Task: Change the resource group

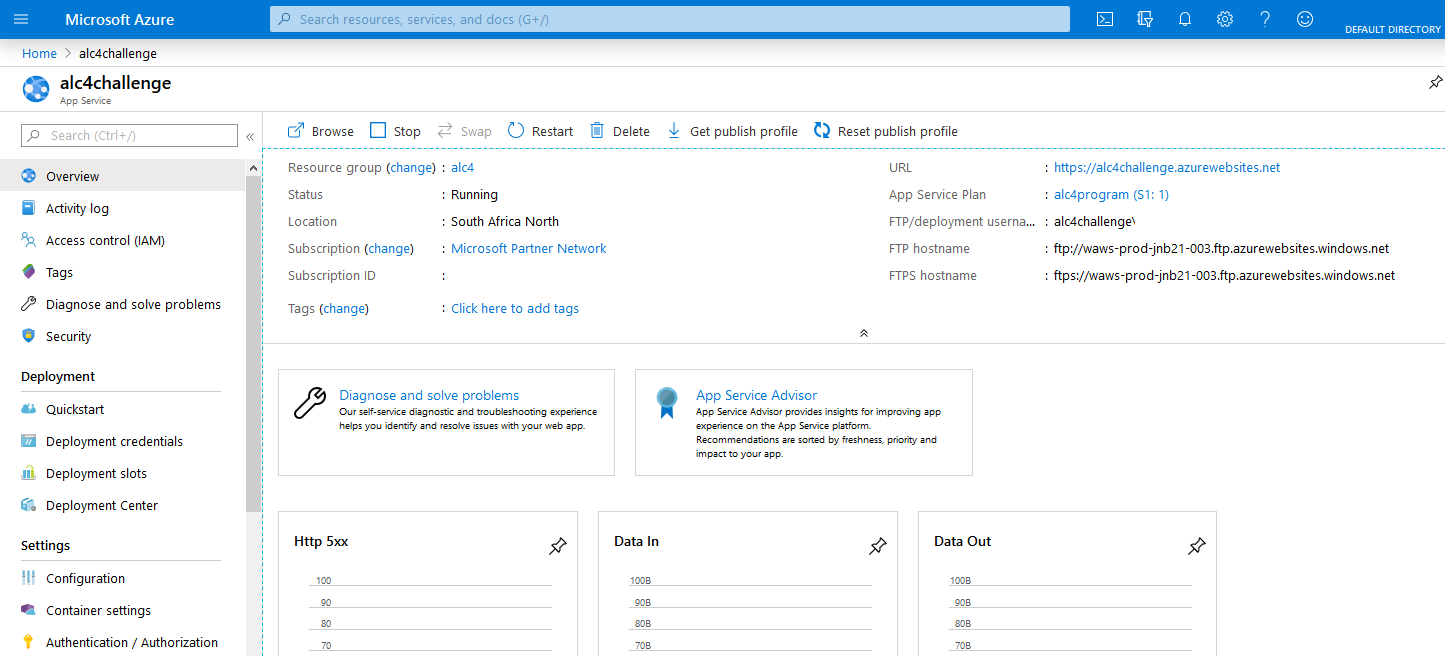Action: coord(411,167)
